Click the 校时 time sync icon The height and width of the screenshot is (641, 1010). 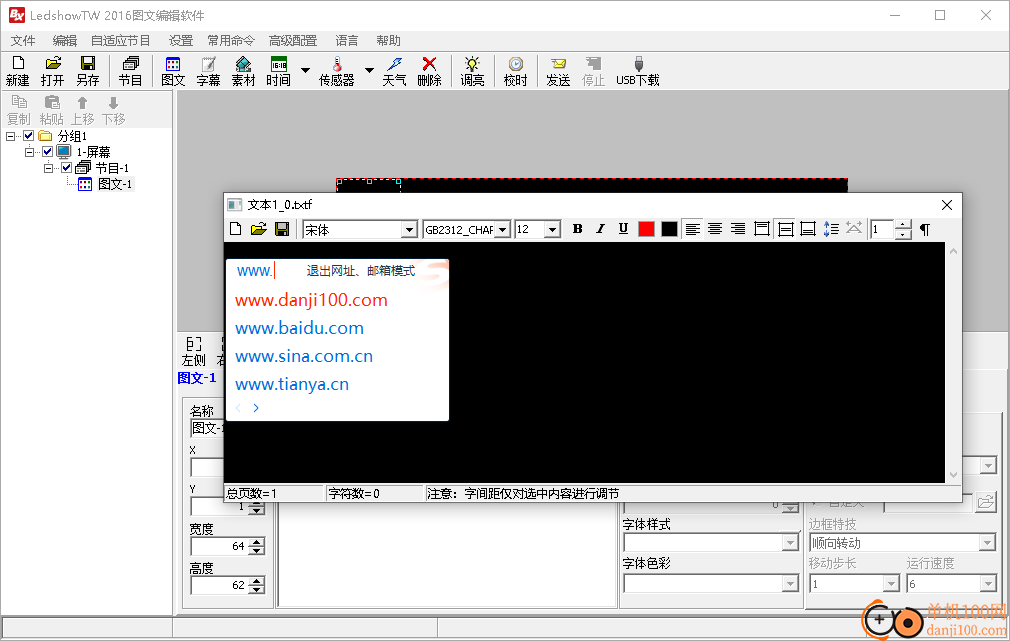pos(515,71)
